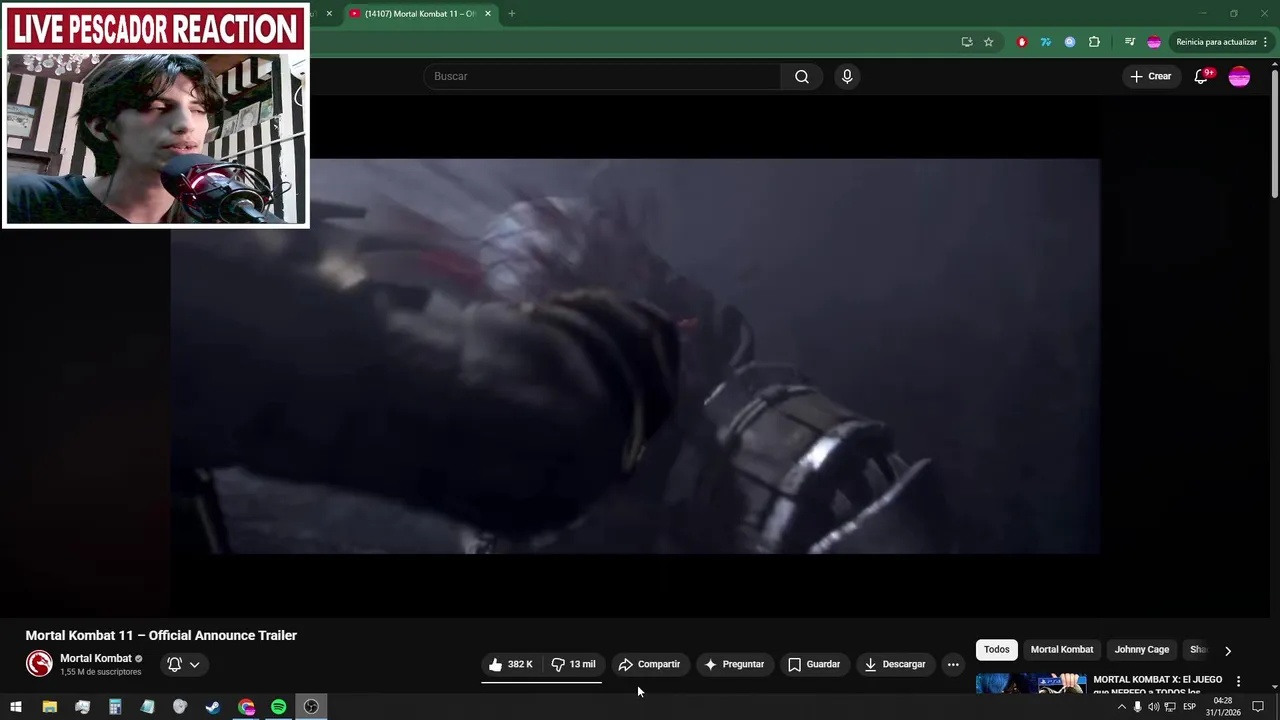The height and width of the screenshot is (720, 1280).
Task: Open the Mortal Kombat channel avatar
Action: click(39, 664)
